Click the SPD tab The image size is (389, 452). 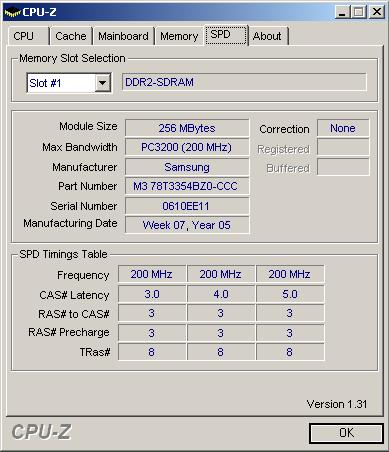coord(226,35)
